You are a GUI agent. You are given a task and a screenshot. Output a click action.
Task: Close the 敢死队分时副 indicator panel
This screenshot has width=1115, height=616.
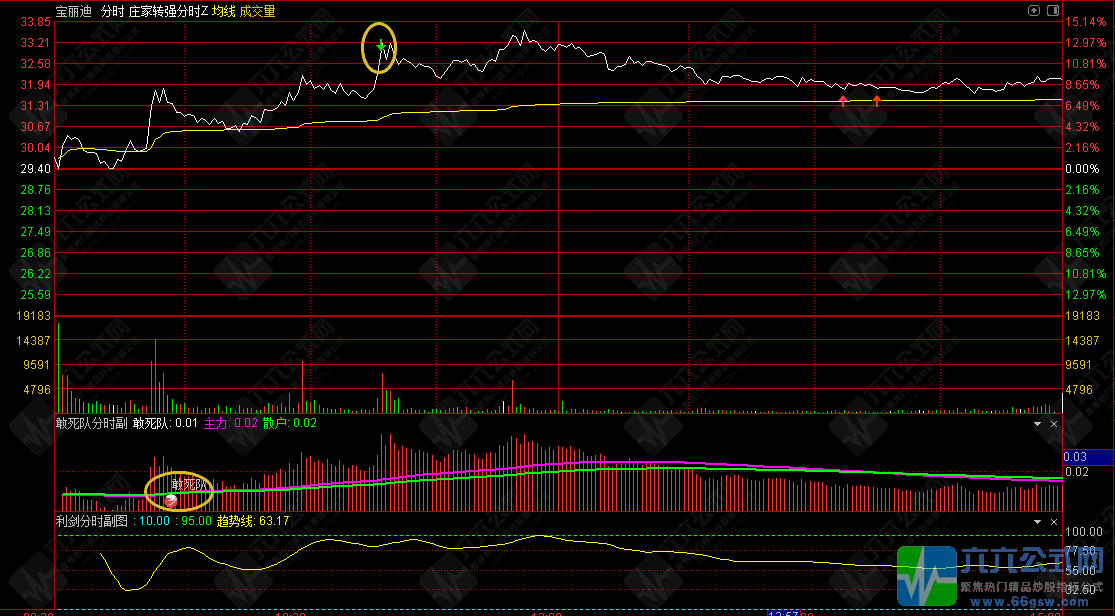point(1053,424)
